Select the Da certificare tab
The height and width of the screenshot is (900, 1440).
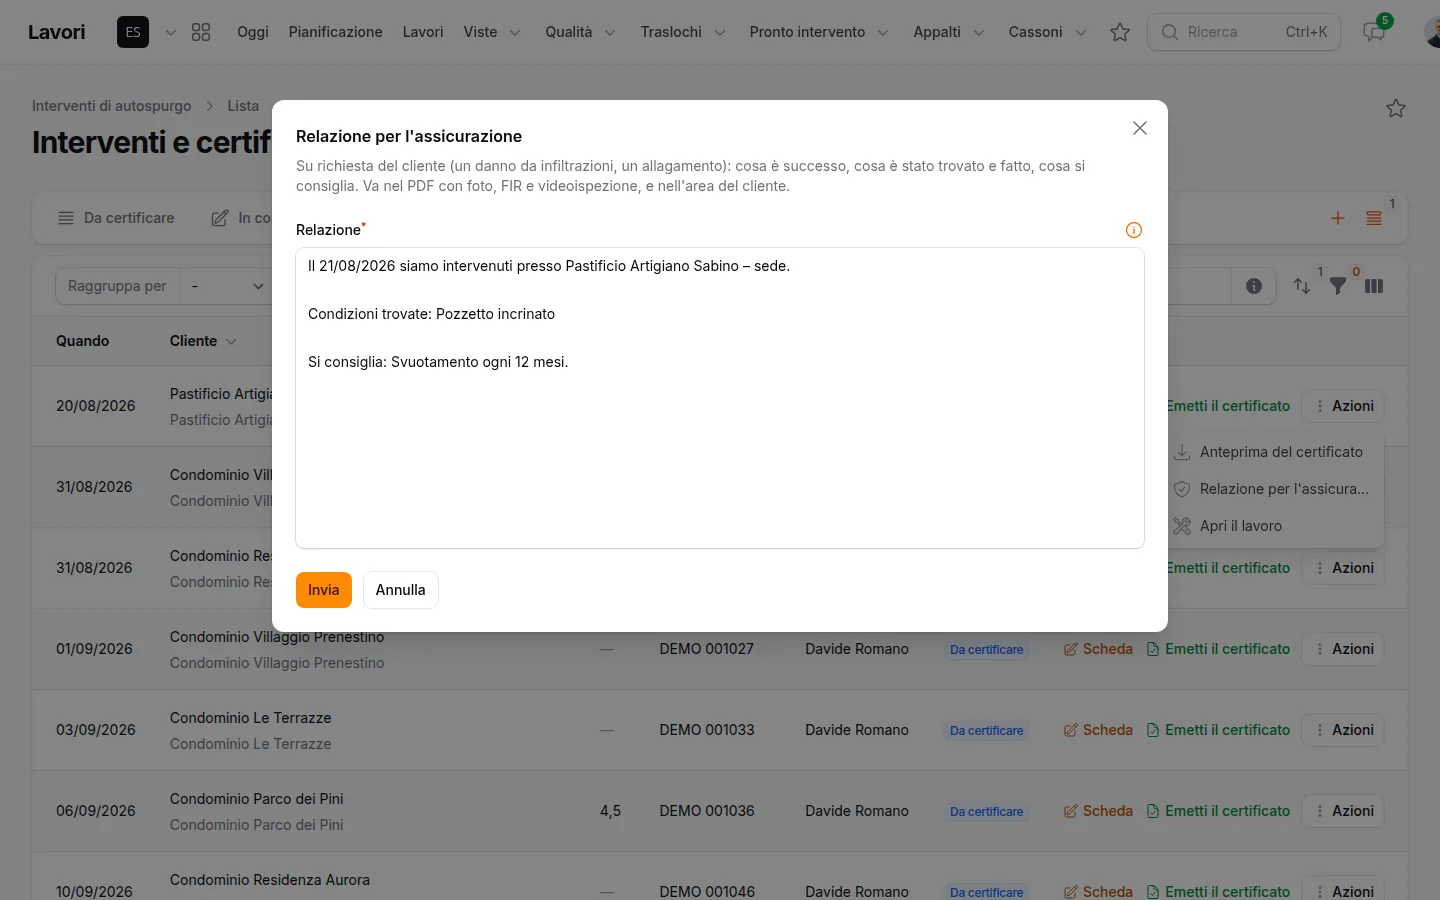[116, 218]
